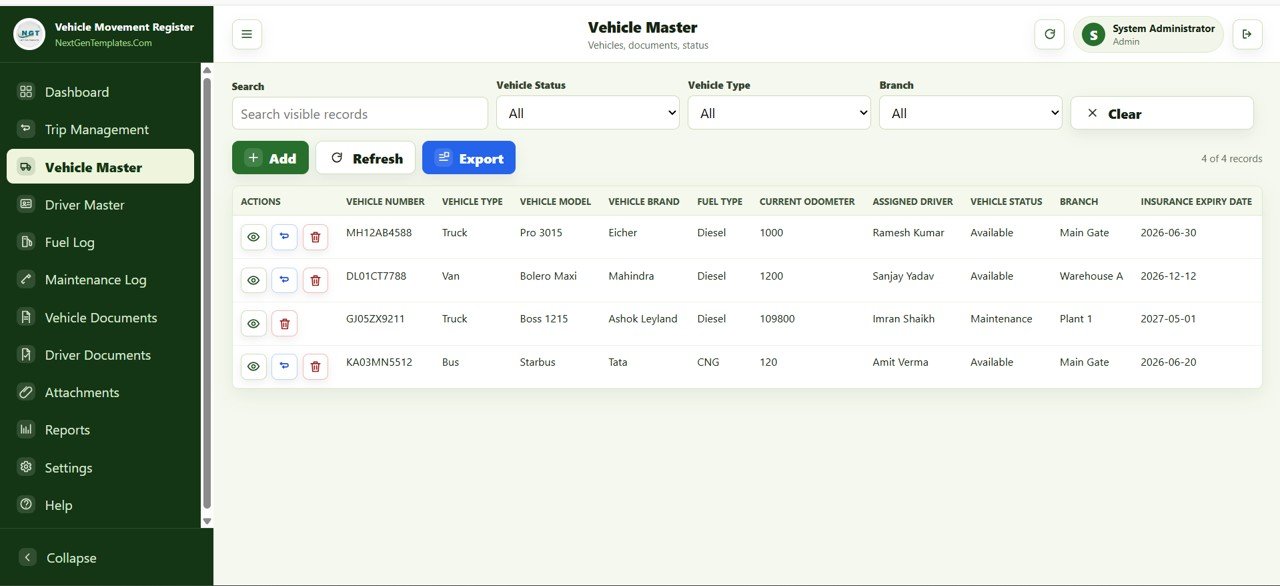1280x586 pixels.
Task: Open Driver Documents page
Action: pyautogui.click(x=100, y=355)
